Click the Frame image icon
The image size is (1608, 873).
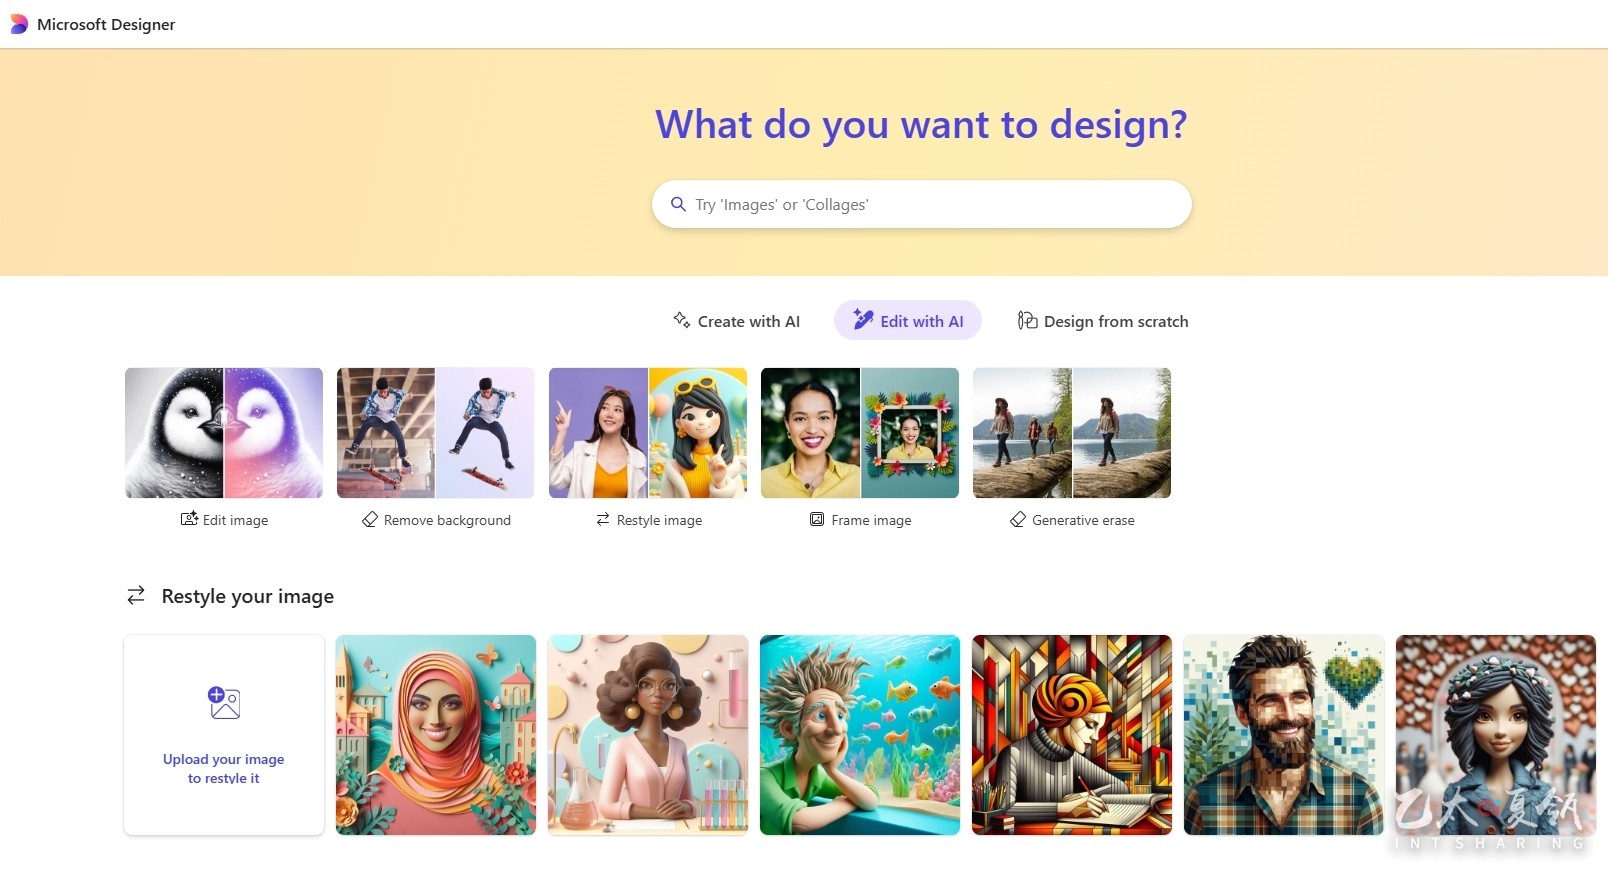click(x=817, y=519)
